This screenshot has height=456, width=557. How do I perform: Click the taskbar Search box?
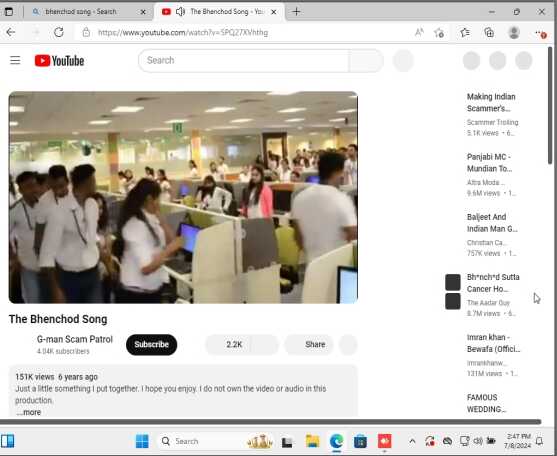pos(216,441)
